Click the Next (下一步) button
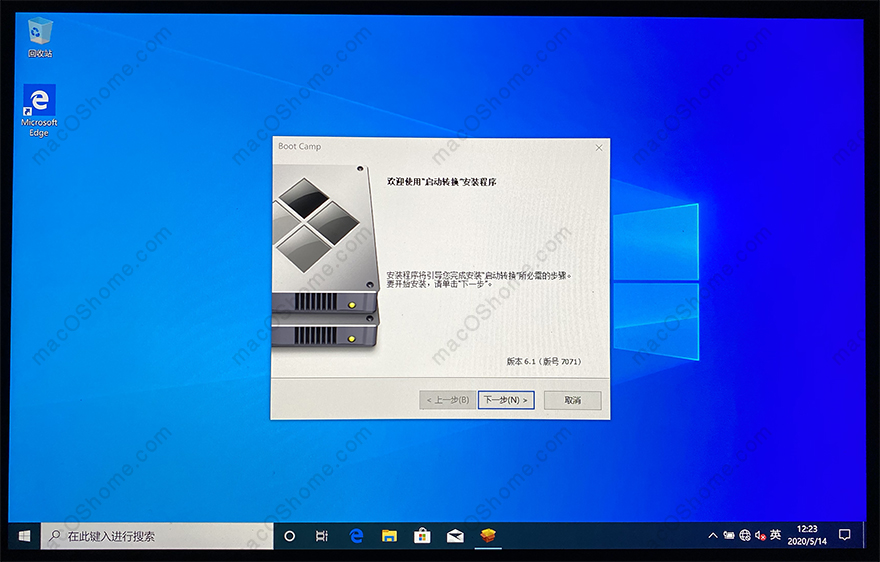 click(x=506, y=400)
